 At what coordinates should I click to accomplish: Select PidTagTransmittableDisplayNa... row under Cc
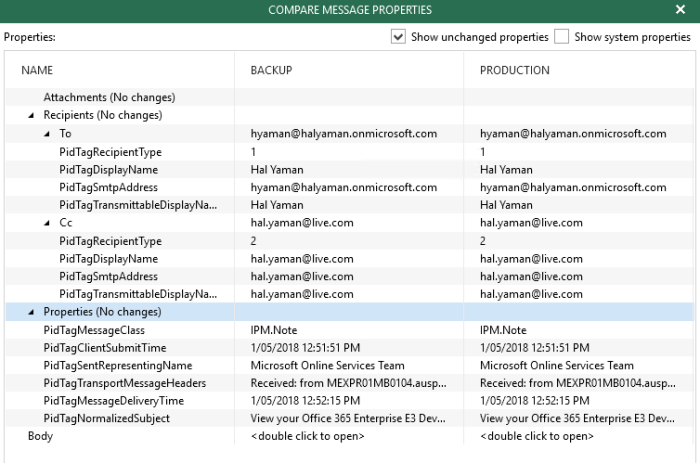(x=350, y=294)
